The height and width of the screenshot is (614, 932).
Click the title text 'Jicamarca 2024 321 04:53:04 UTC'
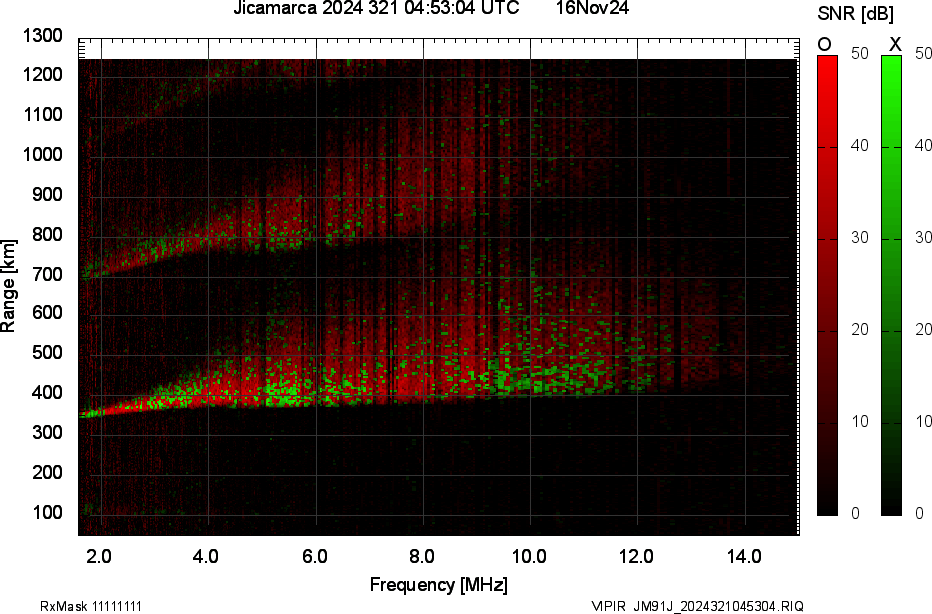point(376,8)
